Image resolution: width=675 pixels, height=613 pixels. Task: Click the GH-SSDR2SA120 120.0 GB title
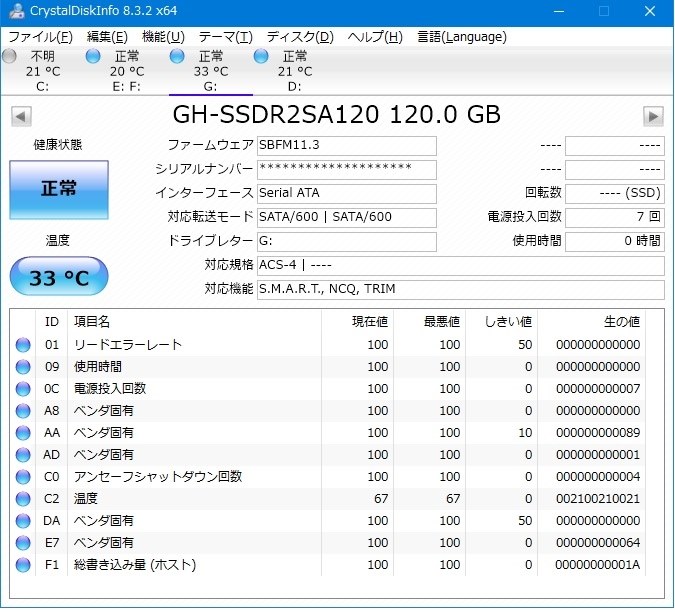point(337,115)
